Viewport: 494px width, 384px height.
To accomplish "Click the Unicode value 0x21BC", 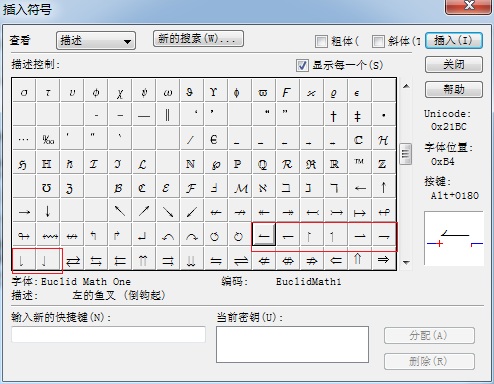I will [449, 127].
